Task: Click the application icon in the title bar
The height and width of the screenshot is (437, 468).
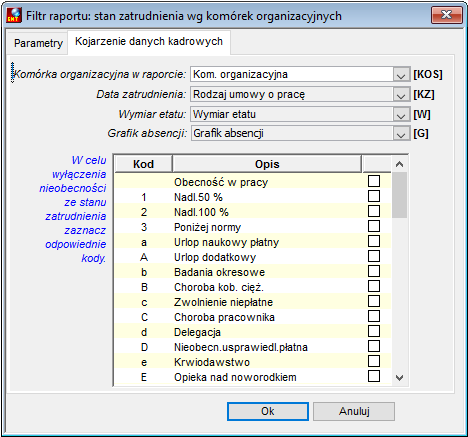Action: coord(14,15)
